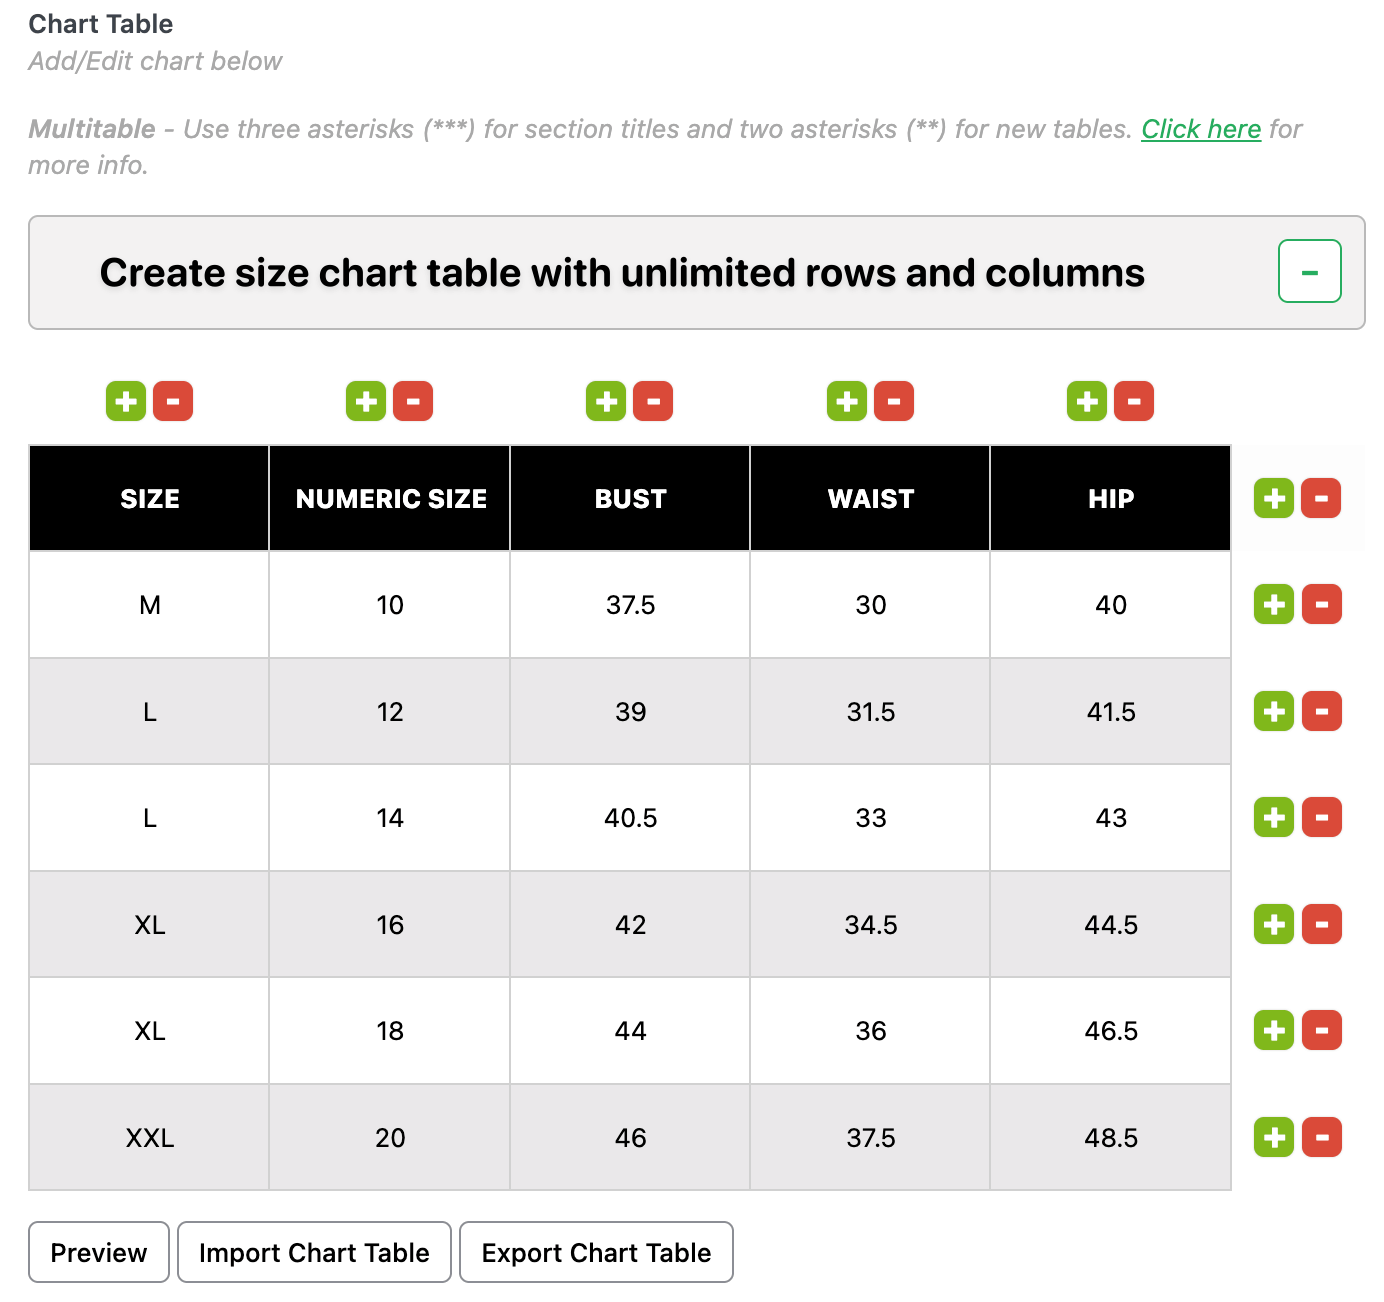Screen dimensions: 1384x1302
Task: Remove the HIP column
Action: tap(1134, 400)
